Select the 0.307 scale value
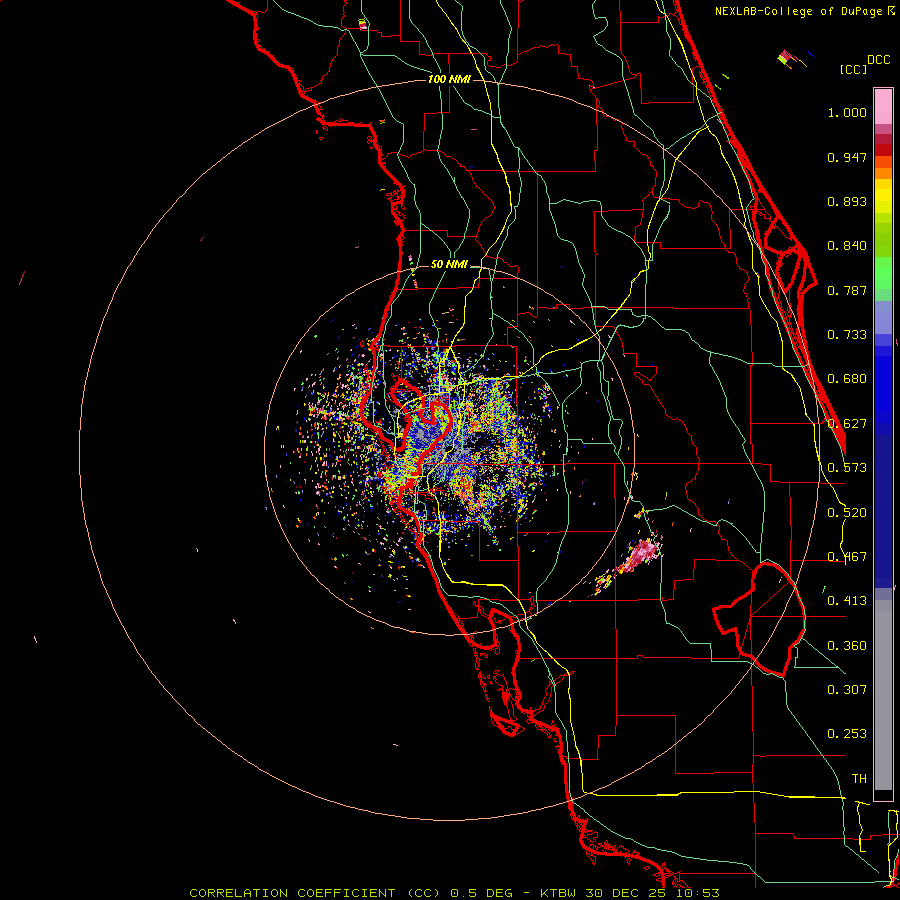900x900 pixels. 847,689
